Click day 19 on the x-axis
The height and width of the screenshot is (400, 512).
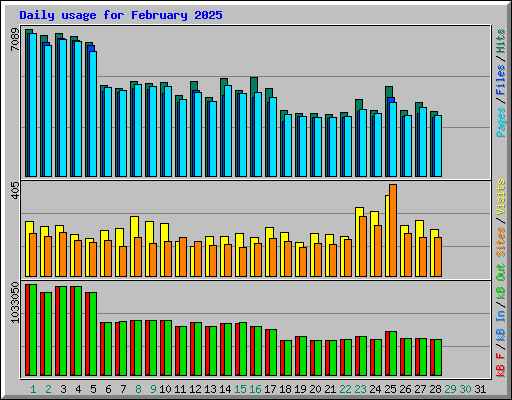tap(300, 389)
